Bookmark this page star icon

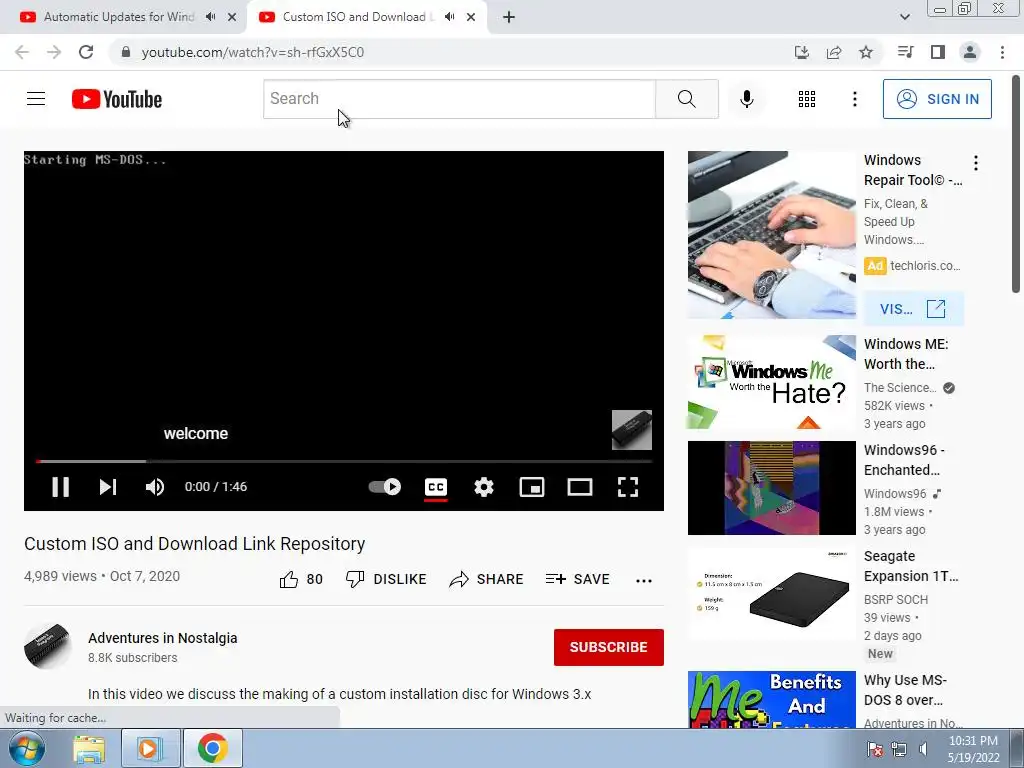point(866,52)
